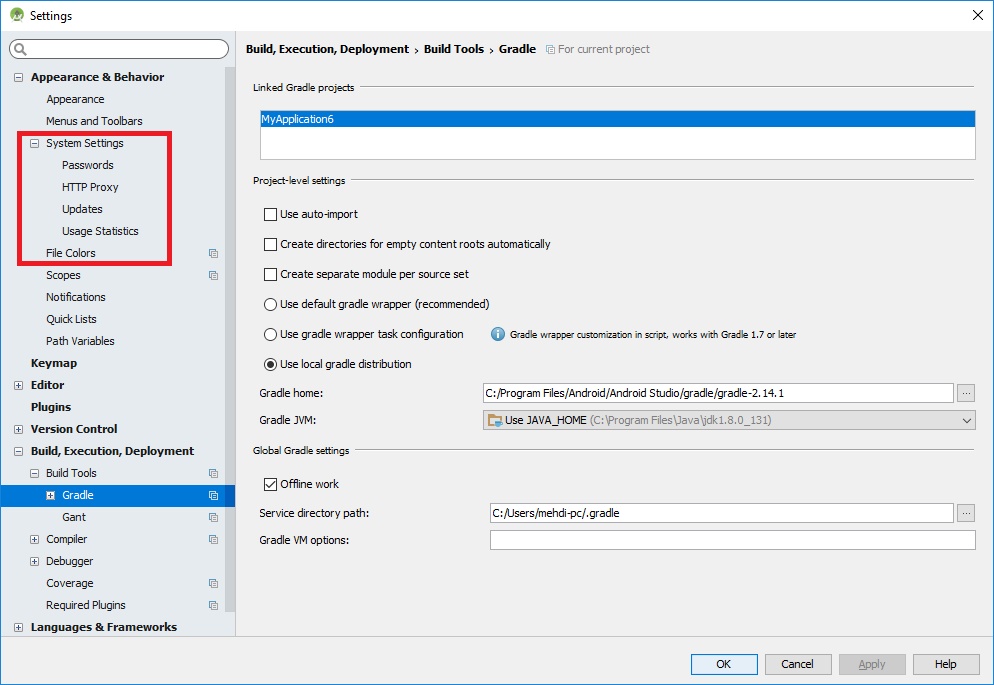Select MyApplication6 in linked Gradle projects

[x=617, y=119]
